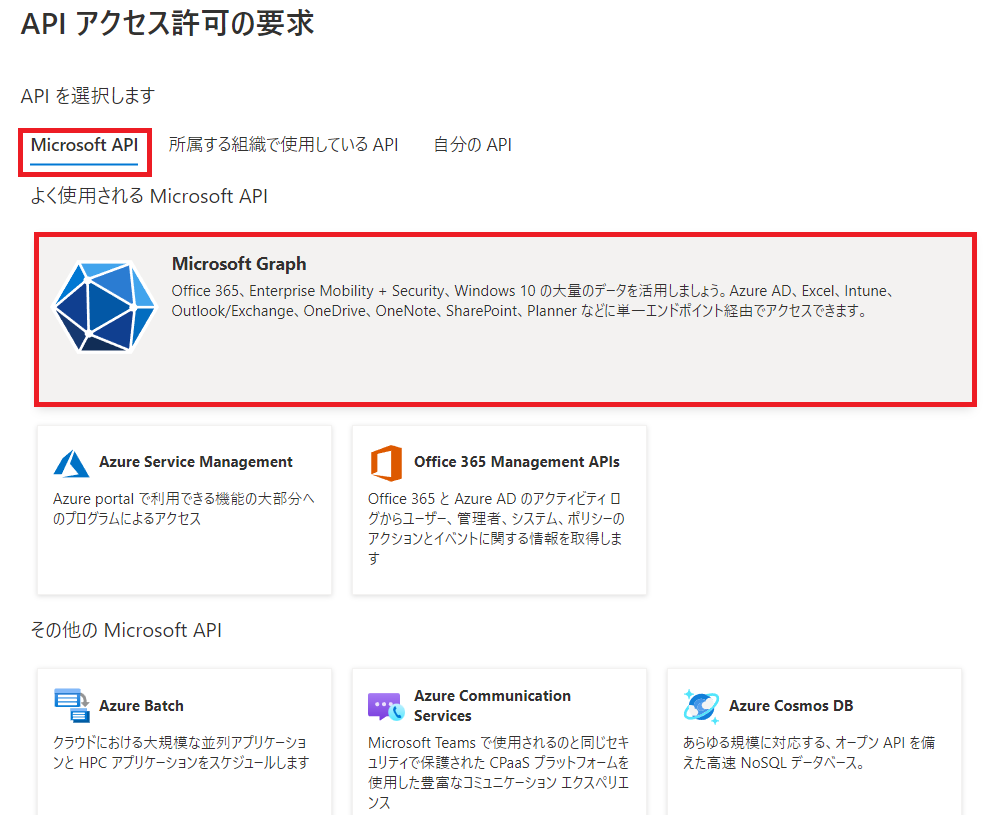Click the 'API アクセス許可の要求' heading

[167, 23]
